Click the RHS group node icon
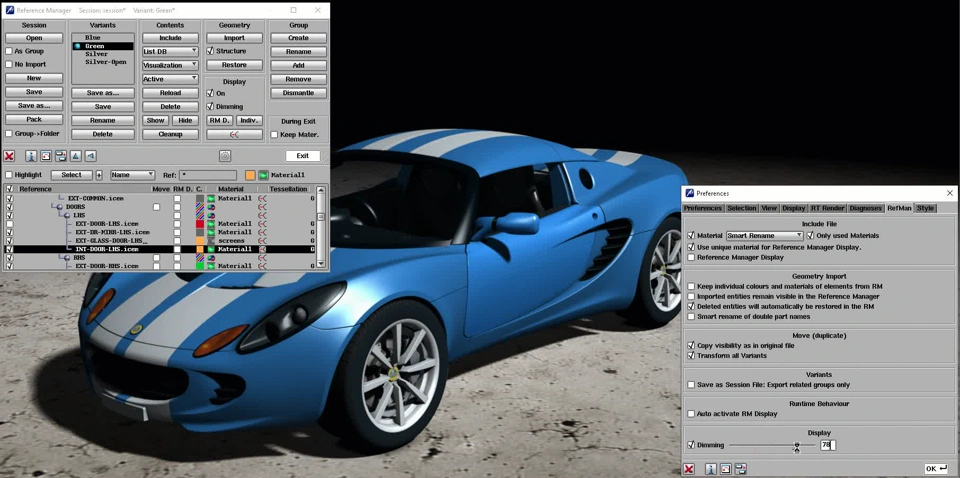Image resolution: width=960 pixels, height=478 pixels. pos(67,258)
